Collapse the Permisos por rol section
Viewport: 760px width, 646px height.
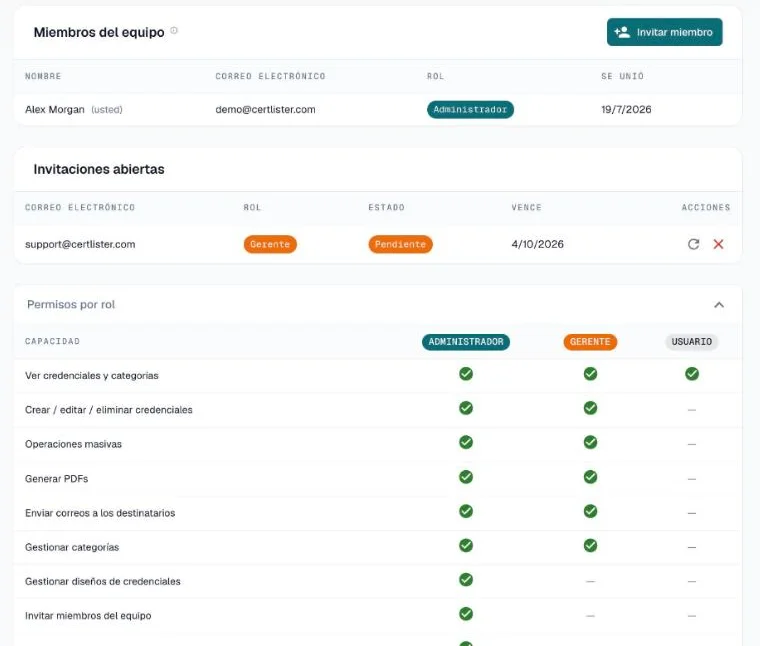719,305
